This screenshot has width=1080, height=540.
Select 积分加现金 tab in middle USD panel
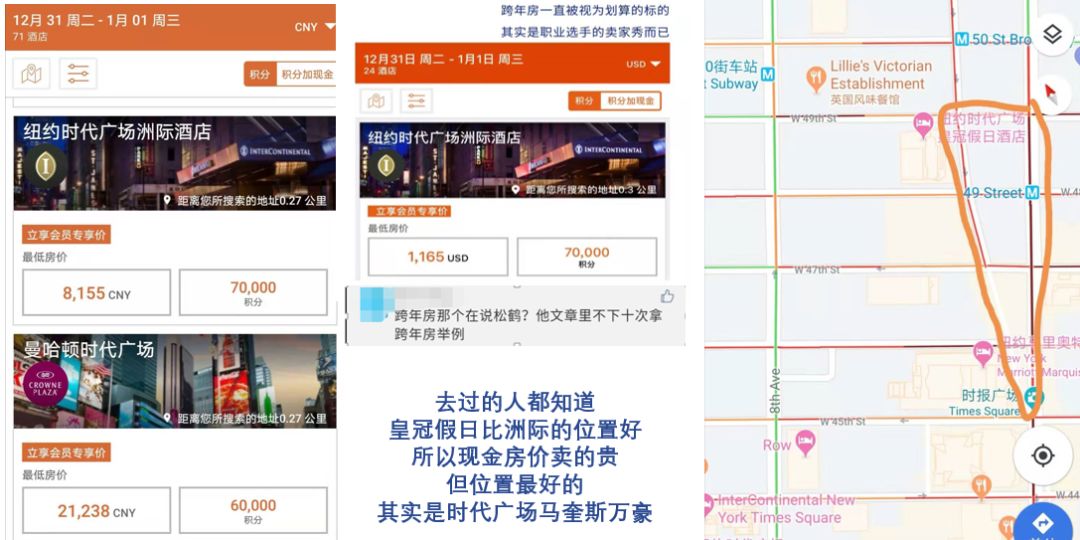click(630, 101)
